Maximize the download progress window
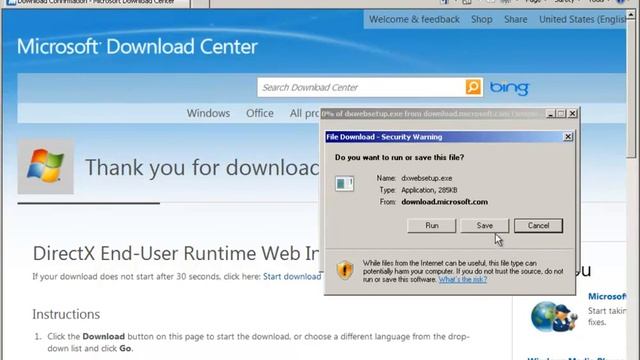 click(x=561, y=113)
